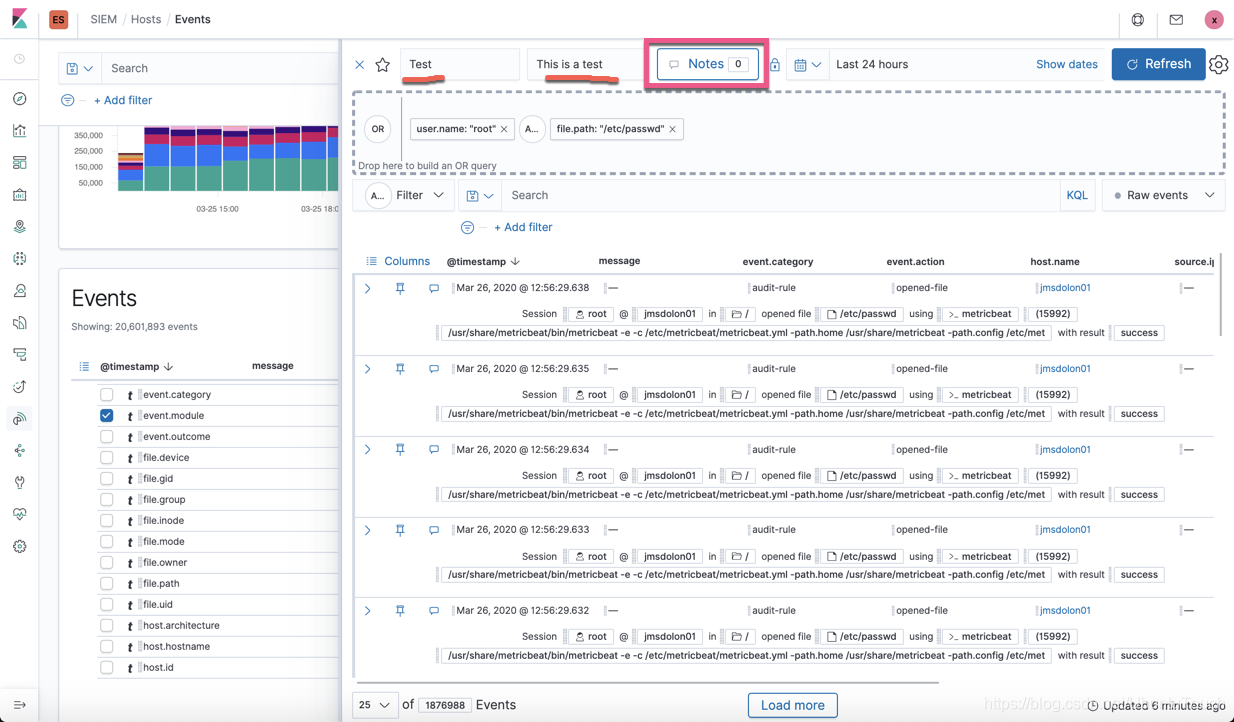Open the ES space avatar

58,19
